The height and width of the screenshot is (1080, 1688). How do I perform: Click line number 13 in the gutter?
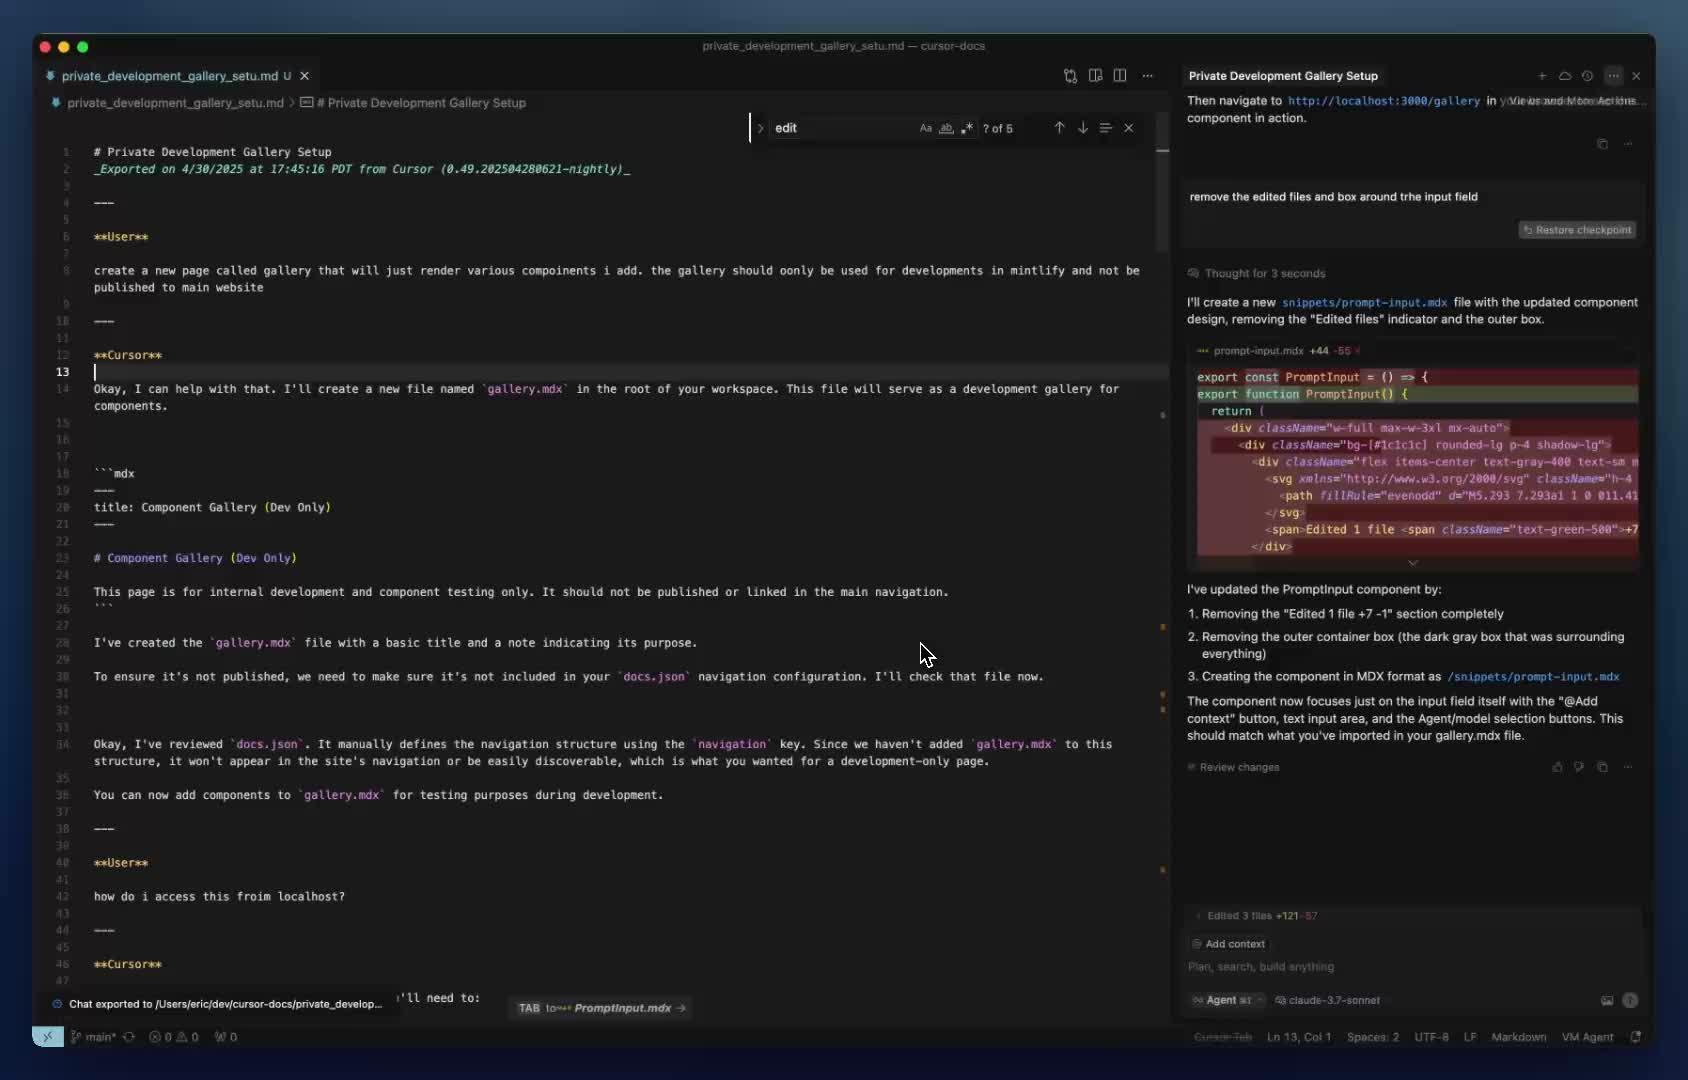63,372
